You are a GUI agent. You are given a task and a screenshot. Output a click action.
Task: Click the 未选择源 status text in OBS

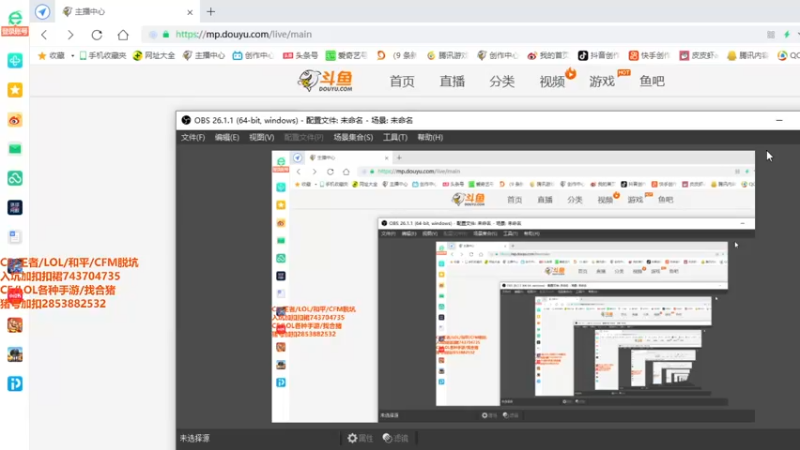click(195, 438)
